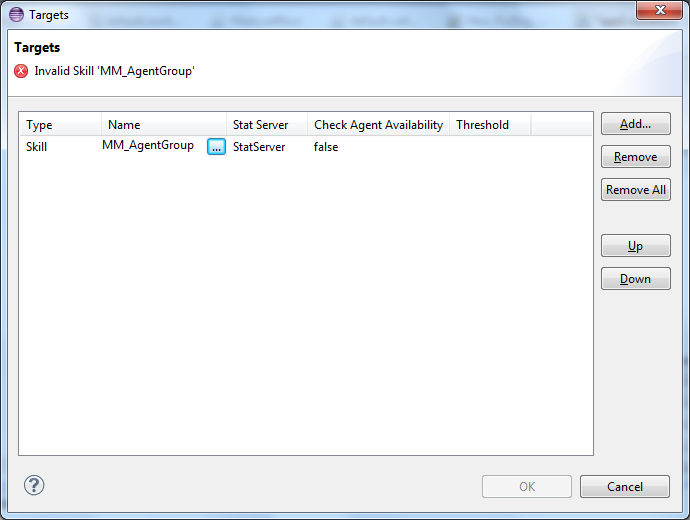Click the Stat Server column header
Screen dimensions: 690x520
(x=267, y=125)
